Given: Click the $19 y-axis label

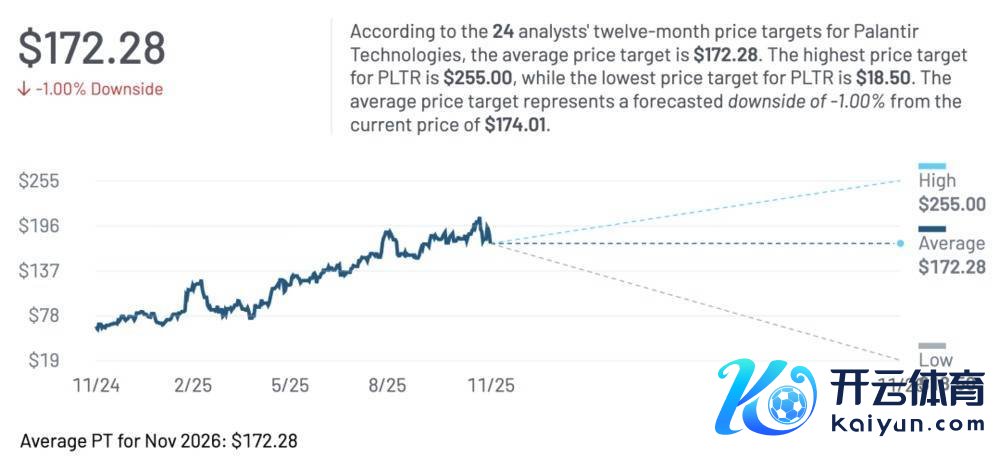Looking at the screenshot, I should click(44, 360).
